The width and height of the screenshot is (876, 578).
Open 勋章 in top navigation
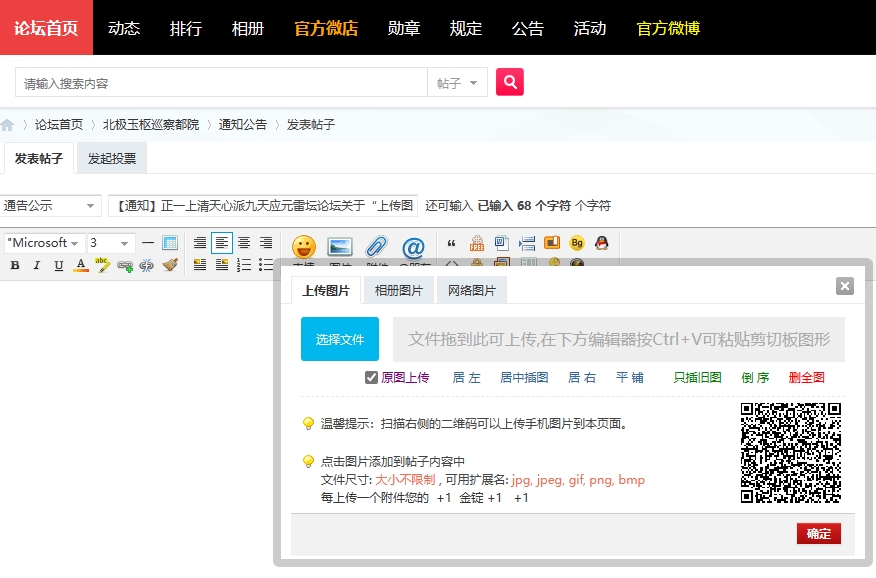pyautogui.click(x=403, y=28)
